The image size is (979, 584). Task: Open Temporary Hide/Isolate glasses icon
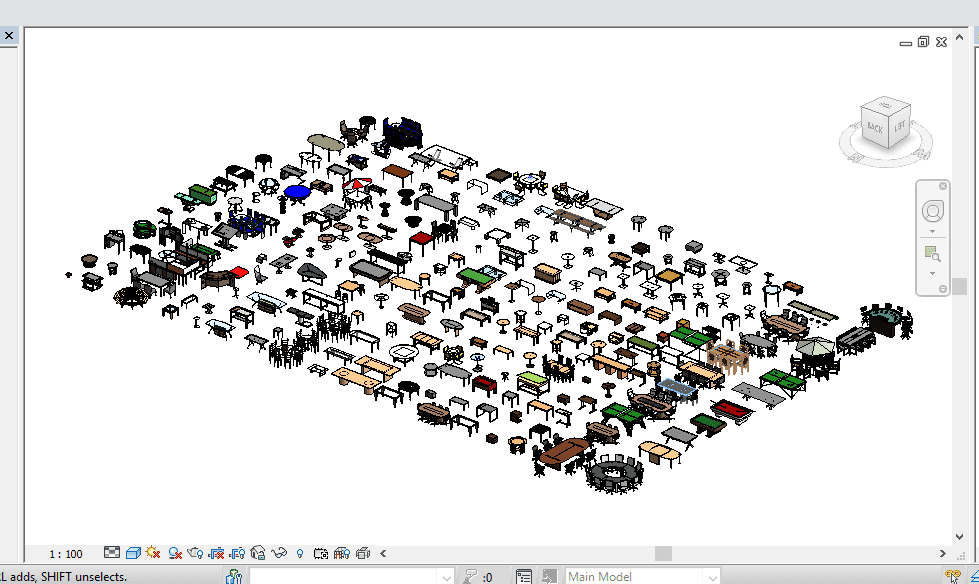tap(279, 553)
